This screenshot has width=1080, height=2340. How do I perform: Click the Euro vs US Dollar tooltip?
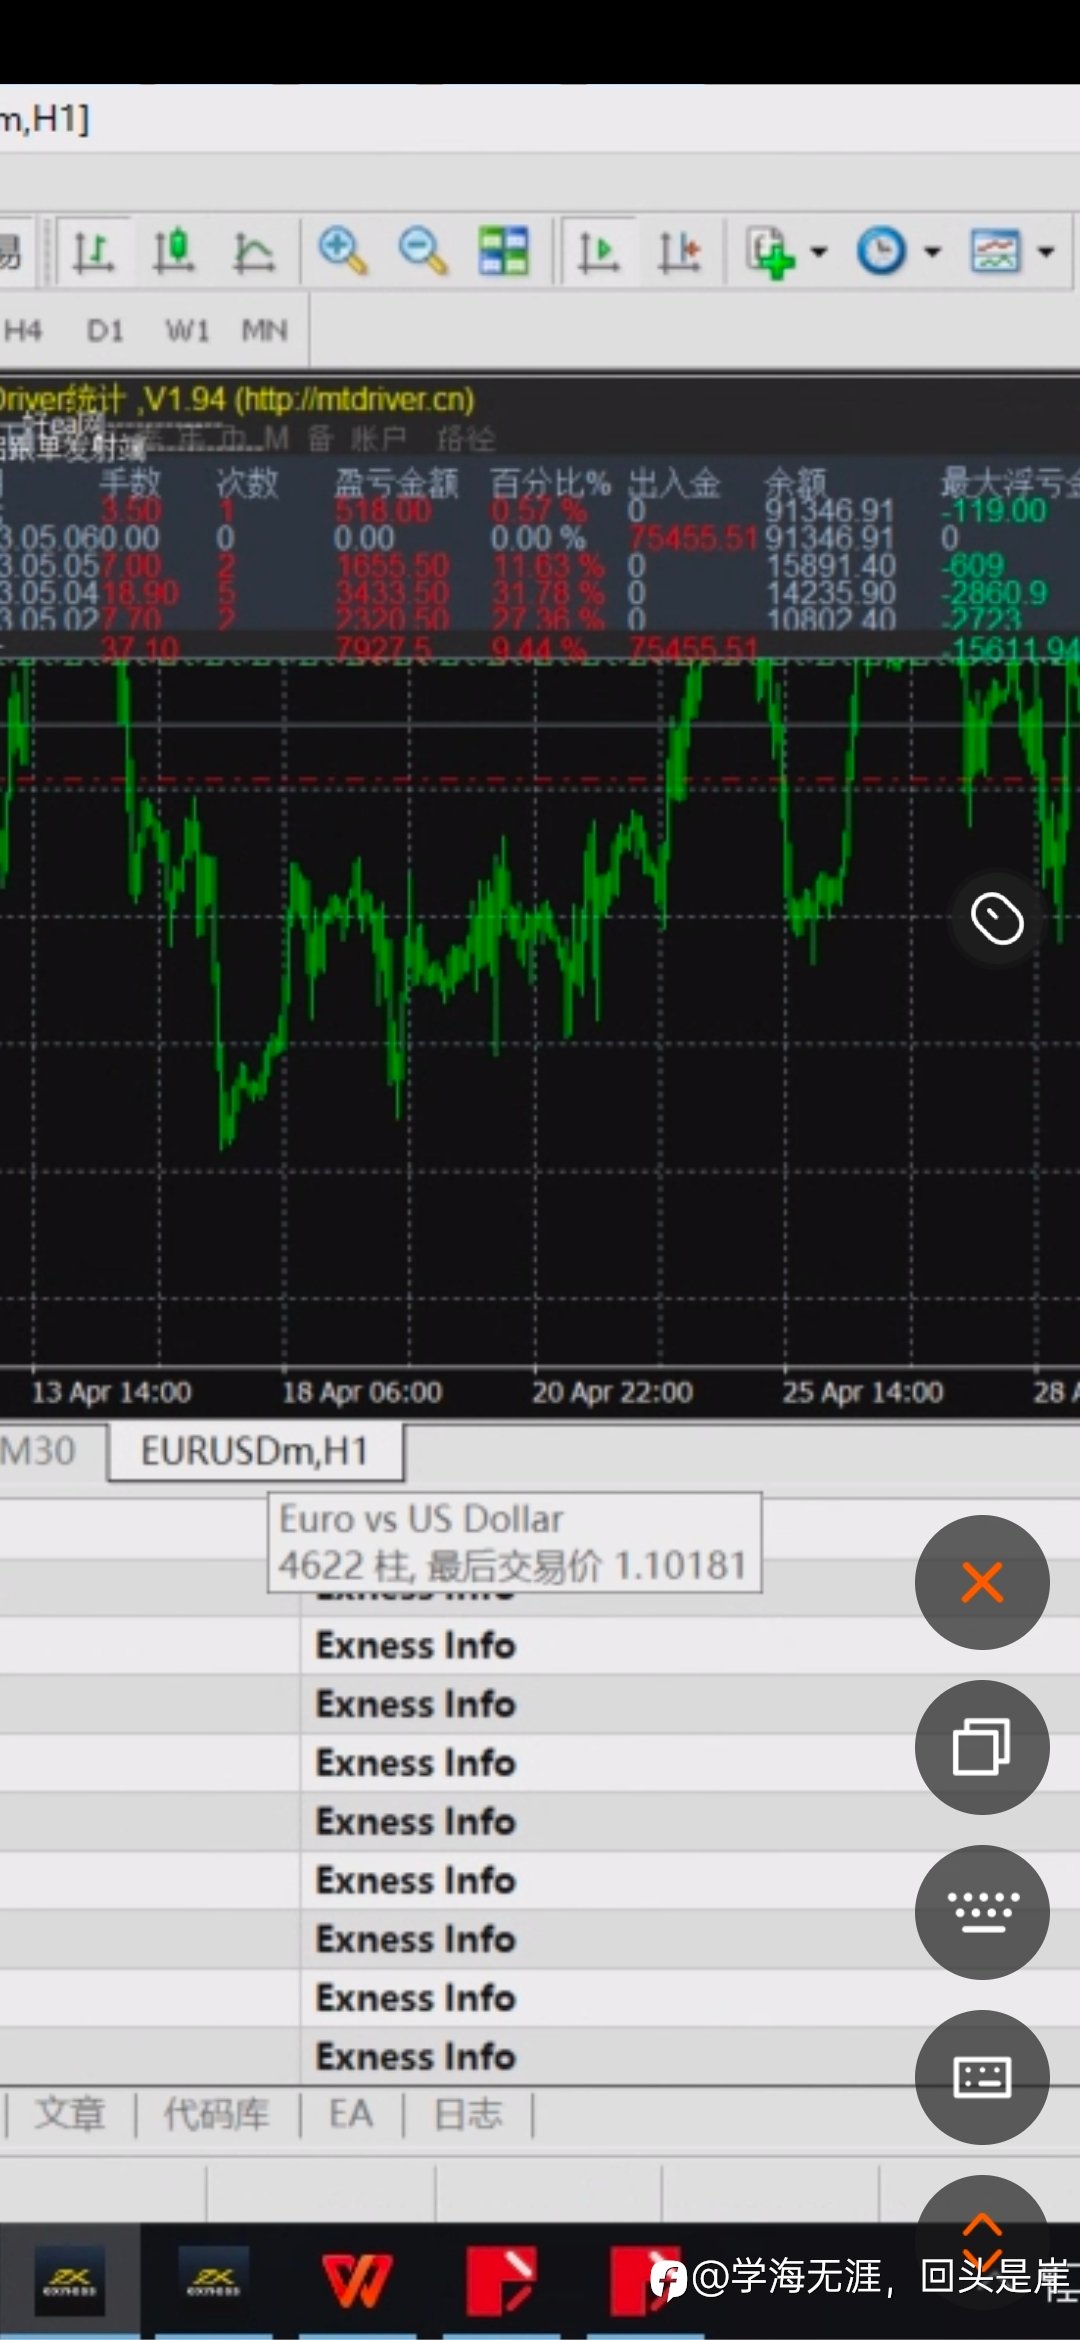click(514, 1541)
